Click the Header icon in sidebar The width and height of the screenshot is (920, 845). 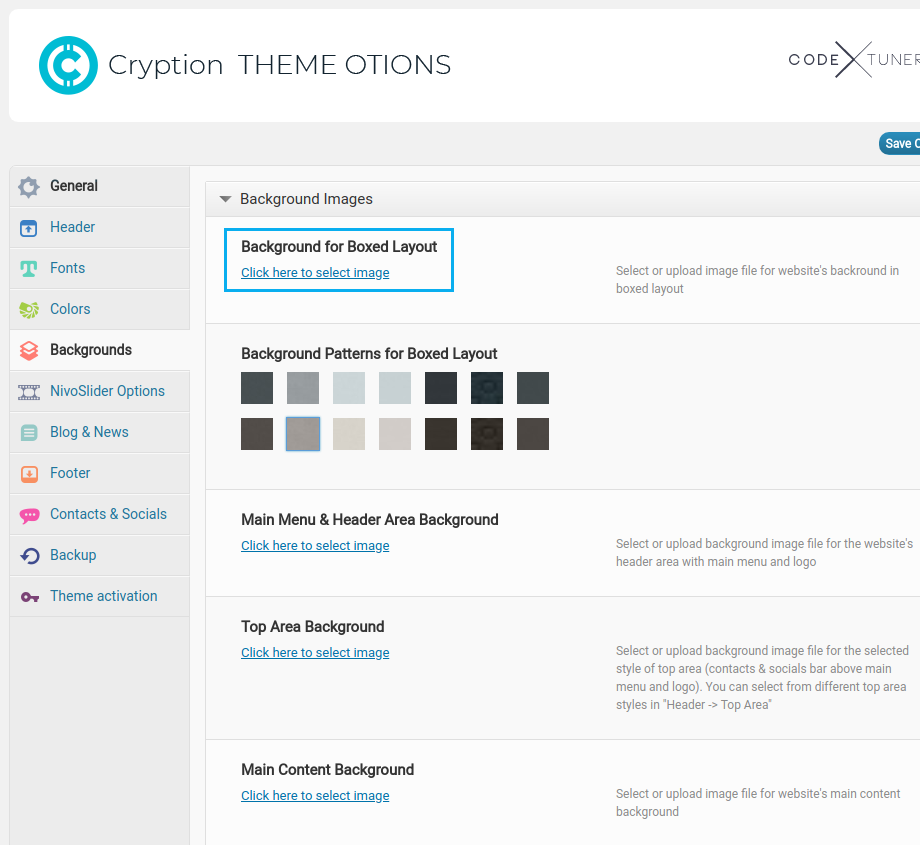tap(29, 228)
